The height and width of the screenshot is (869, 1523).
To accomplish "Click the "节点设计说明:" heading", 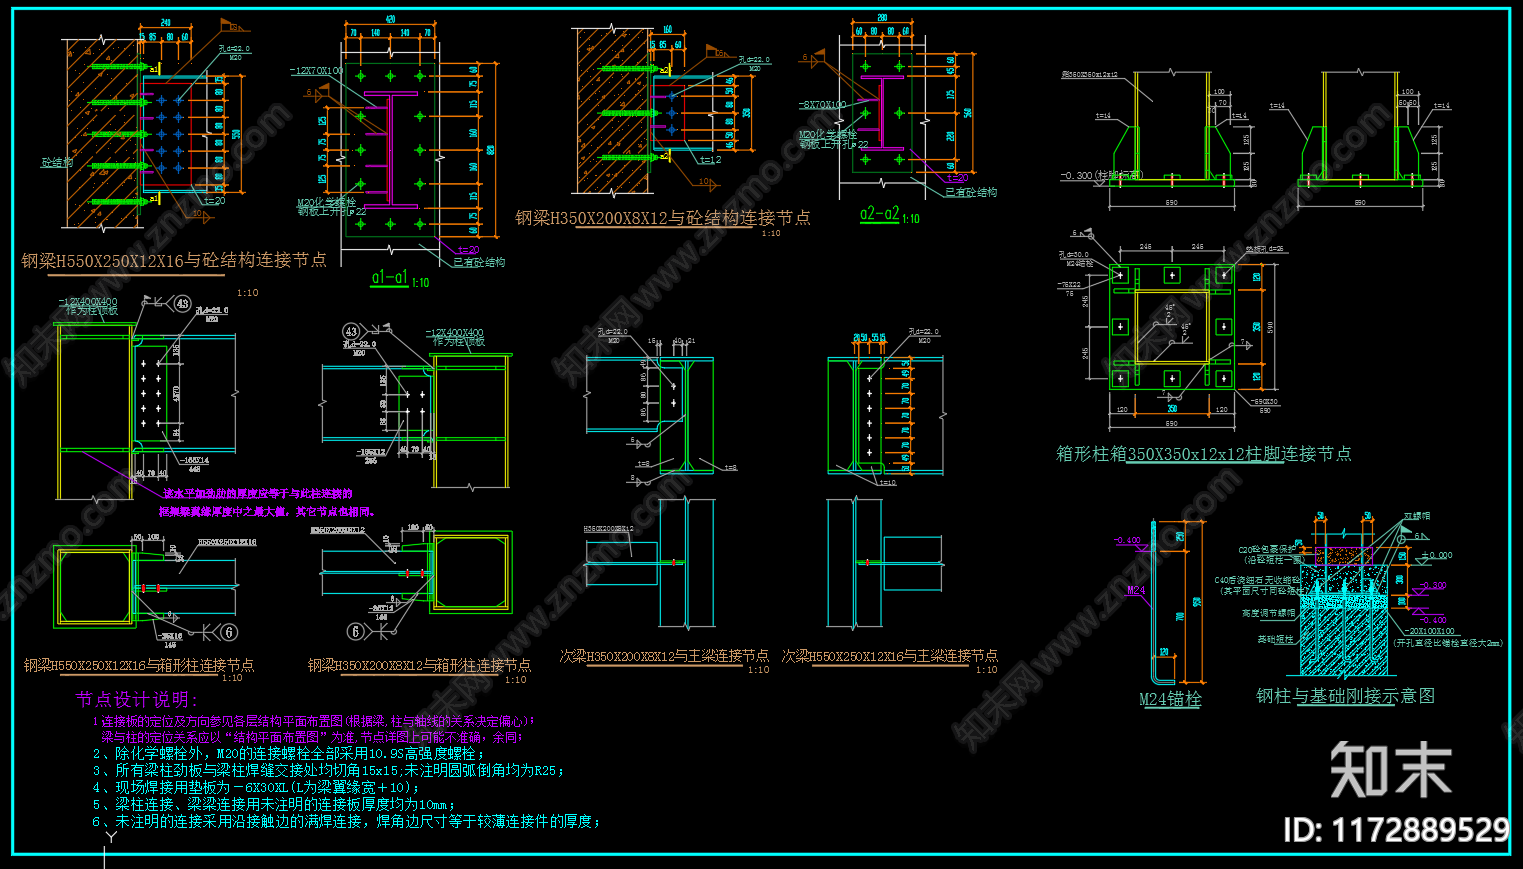I will 137,700.
